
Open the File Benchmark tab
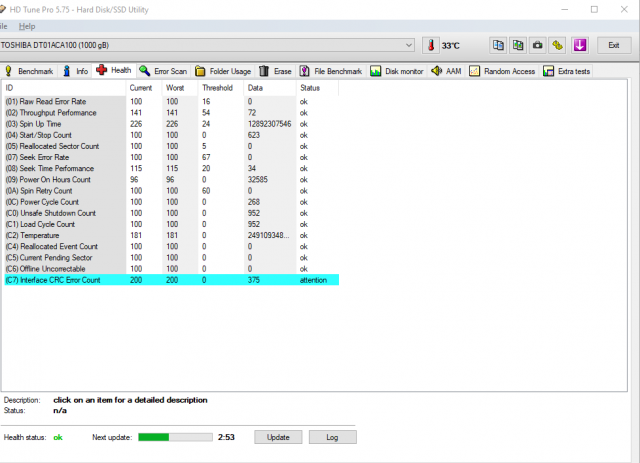tap(331, 71)
